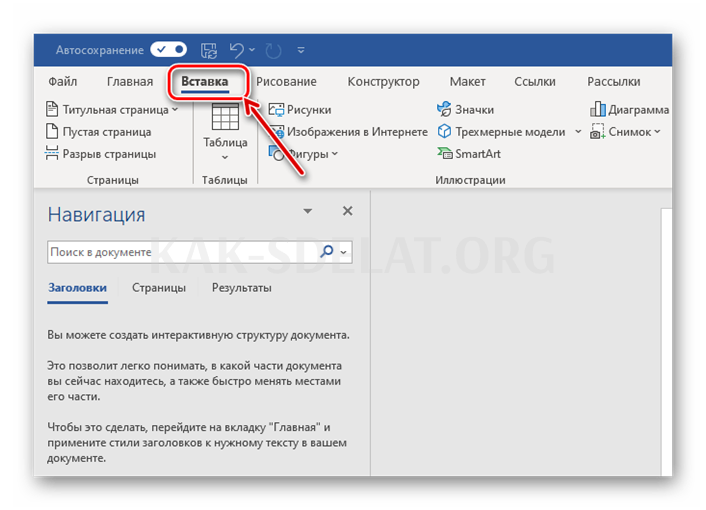Click the Страницы group label
706x510 pixels.
[x=113, y=180]
